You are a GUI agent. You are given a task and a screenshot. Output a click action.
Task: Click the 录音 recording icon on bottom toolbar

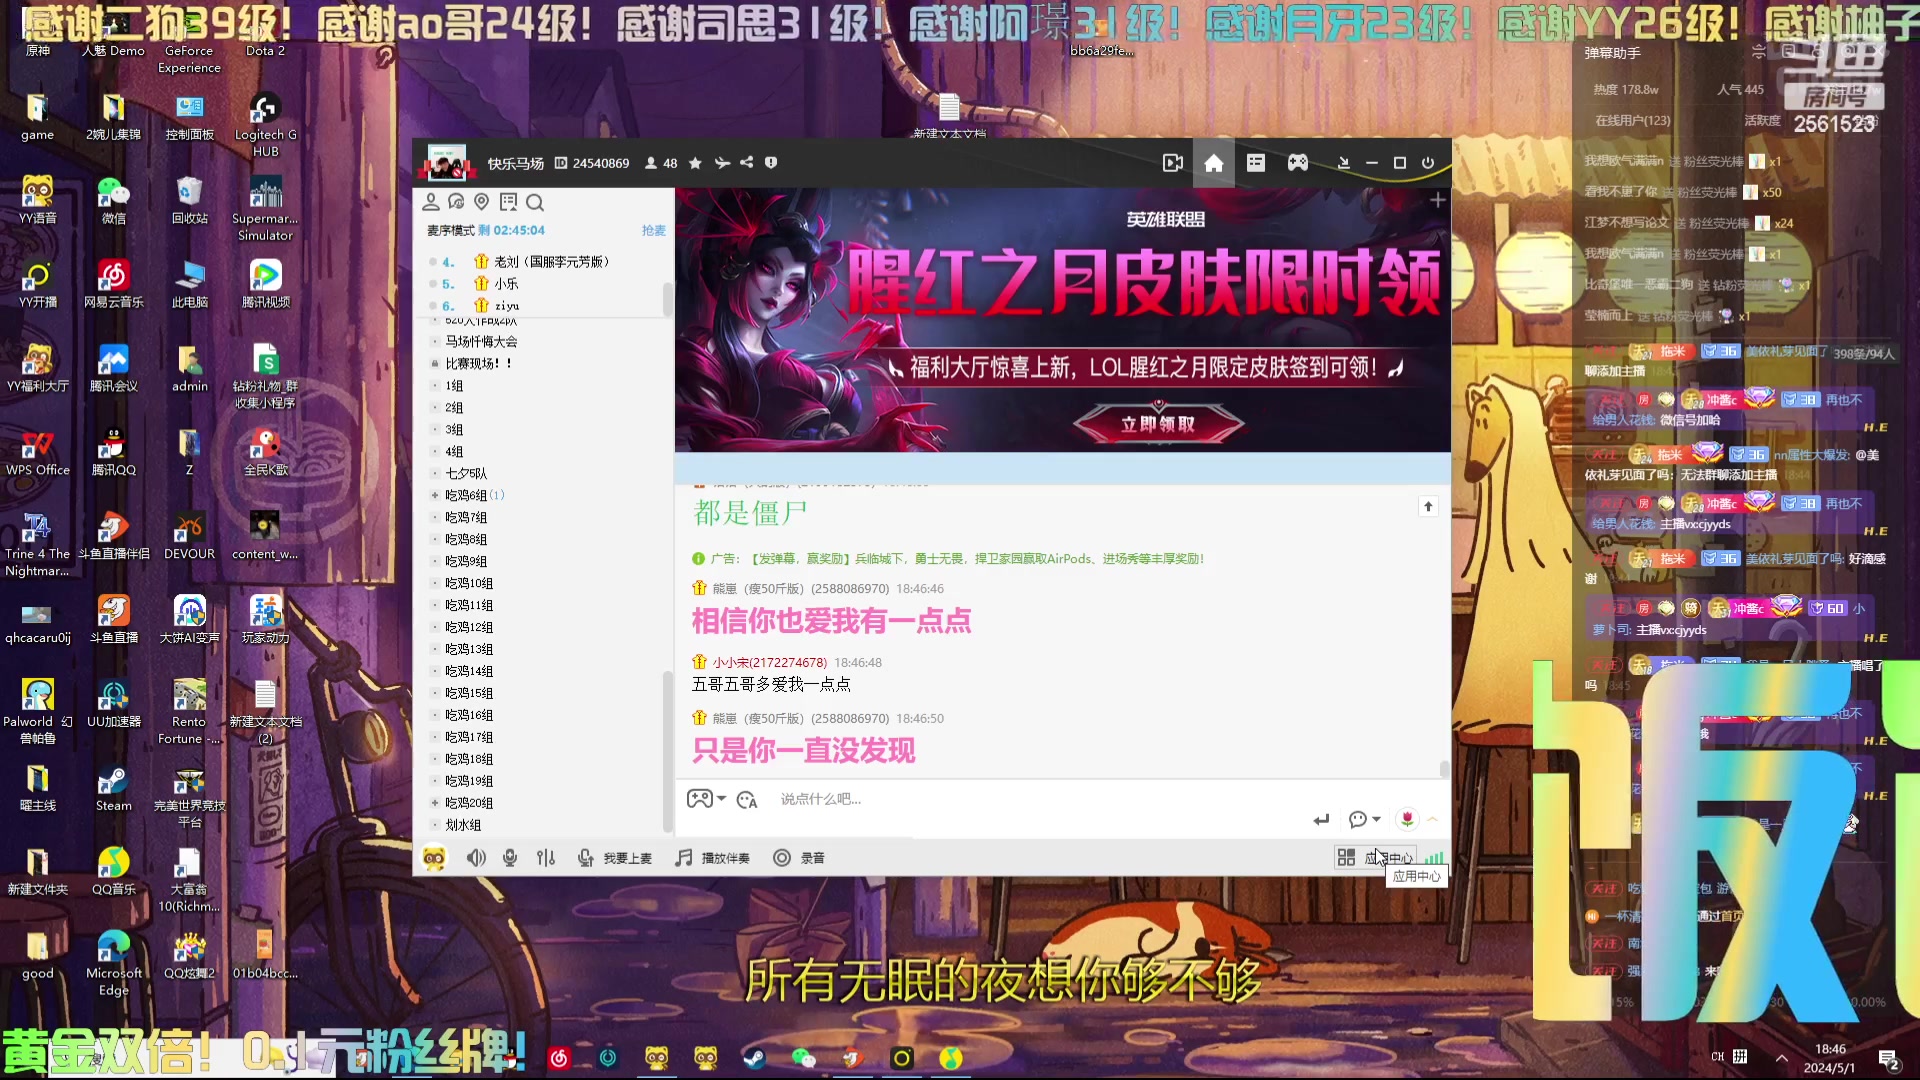(781, 857)
